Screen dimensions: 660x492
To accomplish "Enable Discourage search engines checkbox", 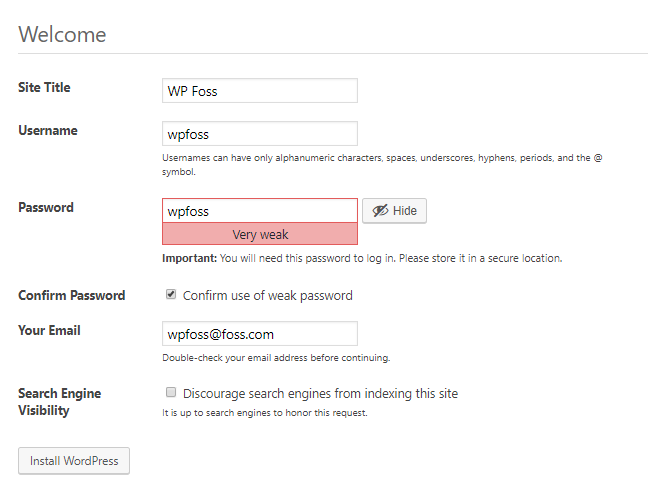I will tap(170, 392).
